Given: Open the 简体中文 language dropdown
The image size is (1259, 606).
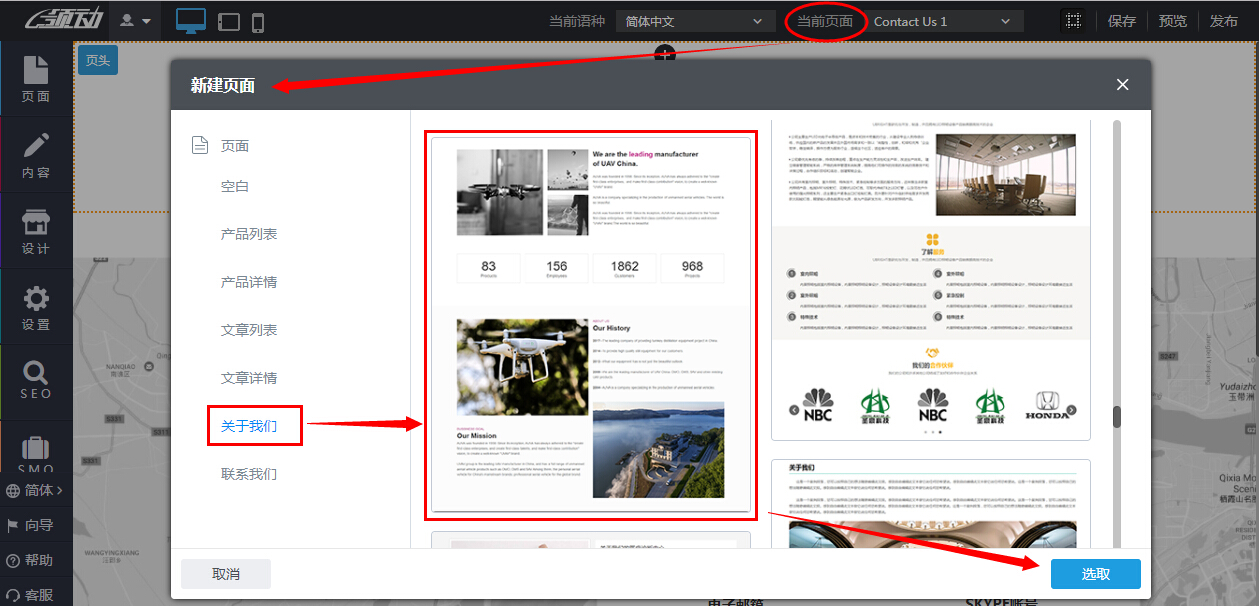Looking at the screenshot, I should coord(695,21).
